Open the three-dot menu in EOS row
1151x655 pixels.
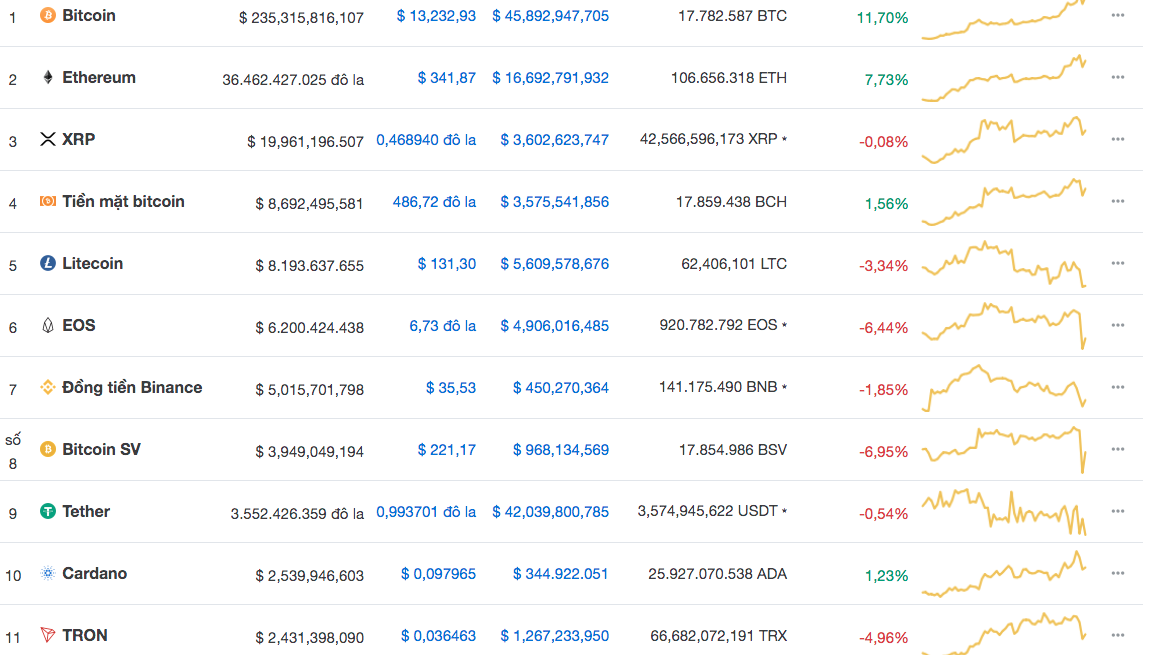click(1118, 325)
